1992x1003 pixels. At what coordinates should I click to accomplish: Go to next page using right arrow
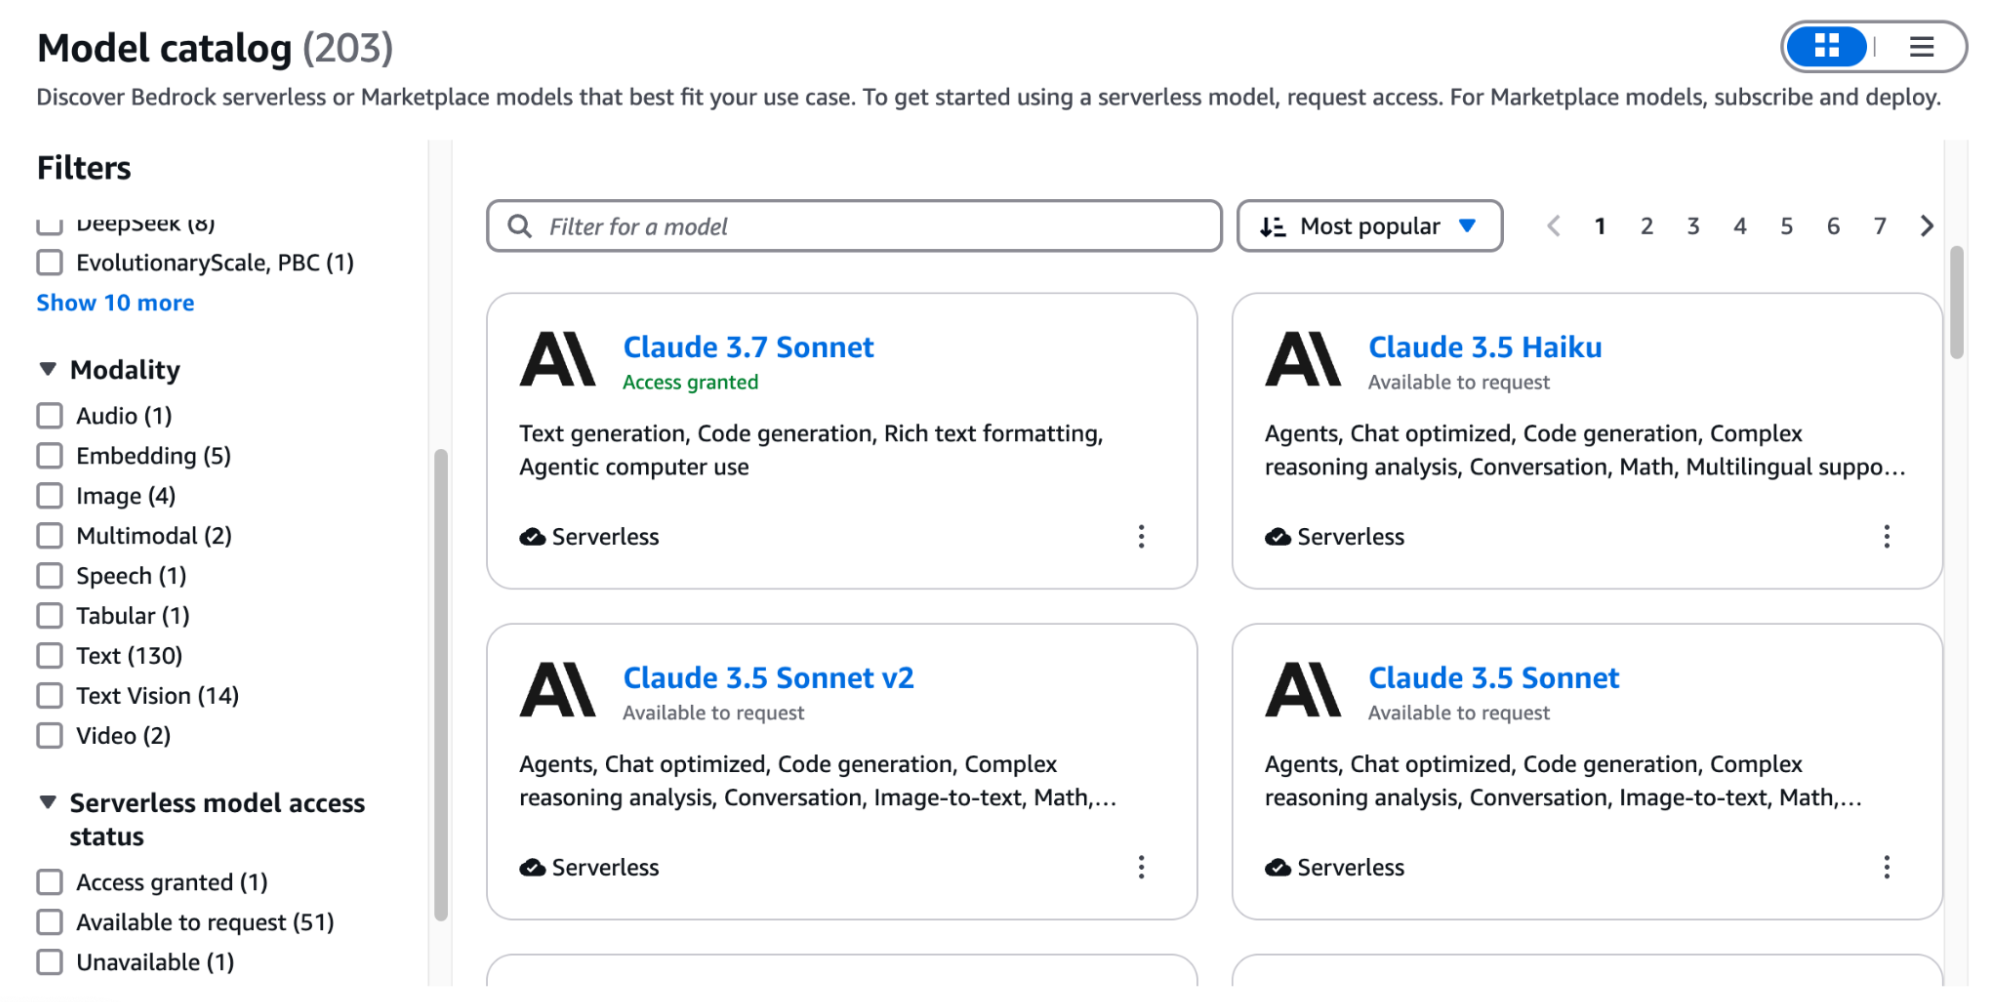[x=1926, y=226]
